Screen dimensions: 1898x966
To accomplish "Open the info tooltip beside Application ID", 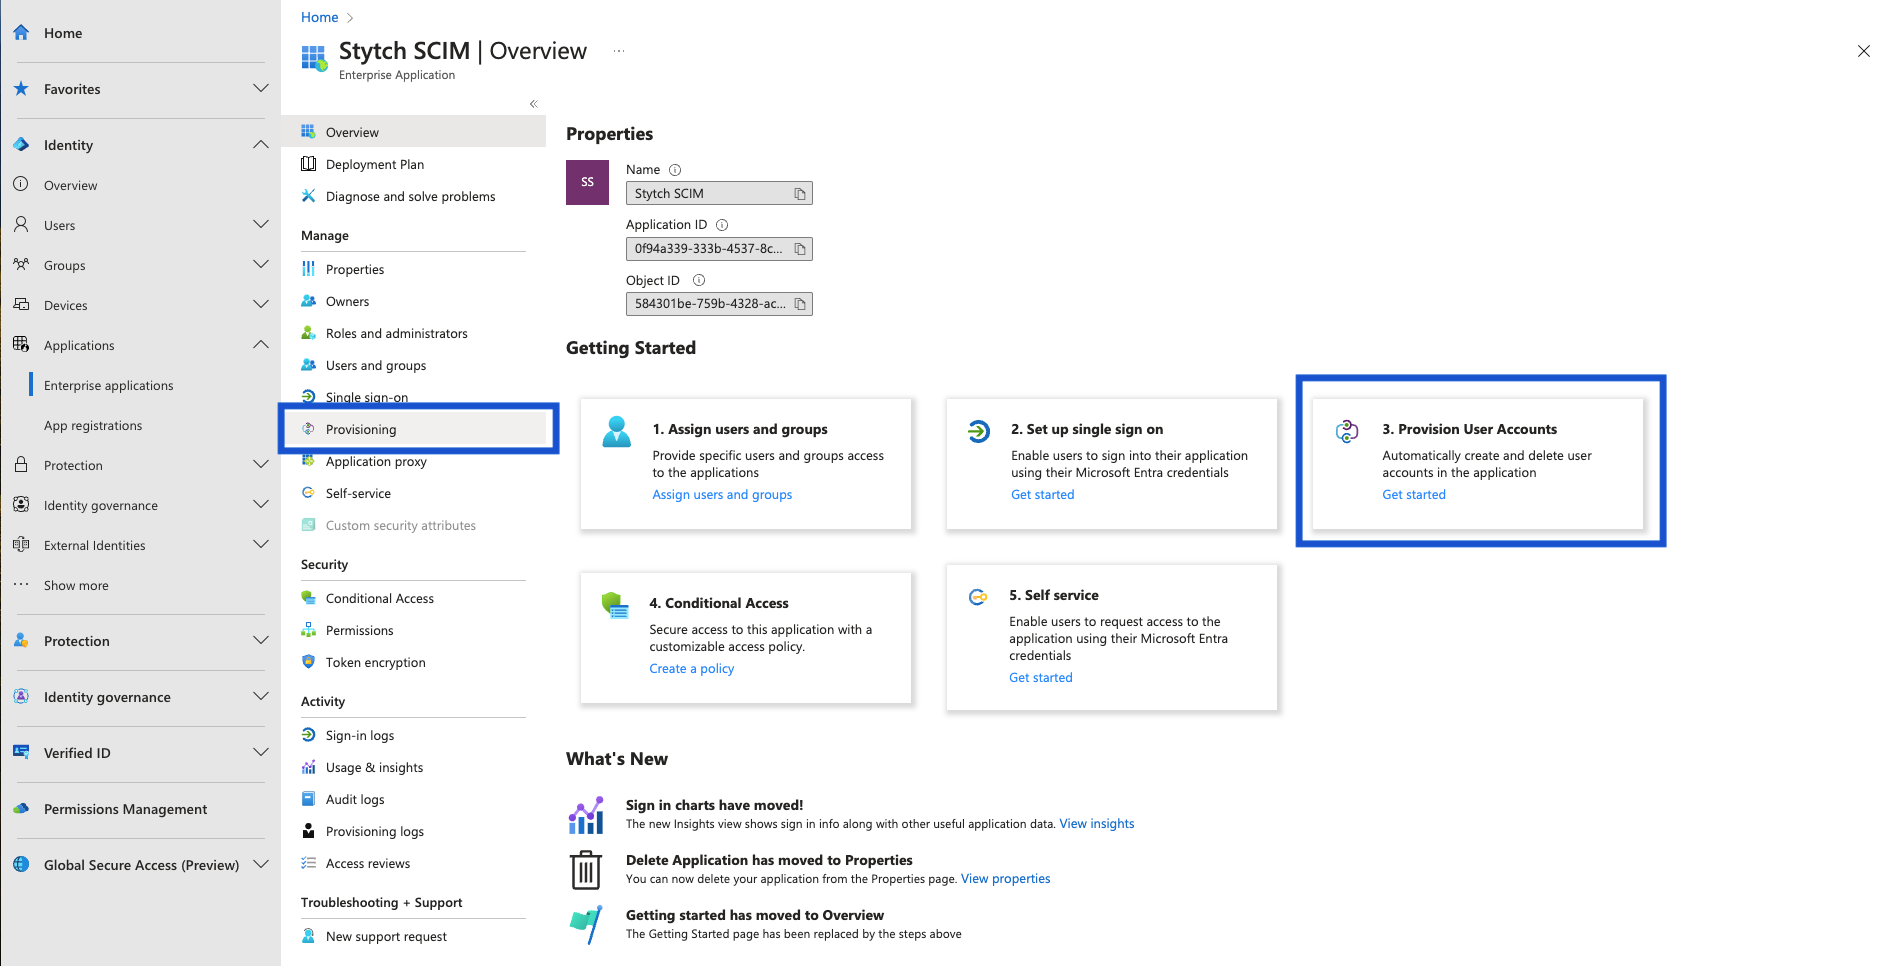I will pos(722,224).
